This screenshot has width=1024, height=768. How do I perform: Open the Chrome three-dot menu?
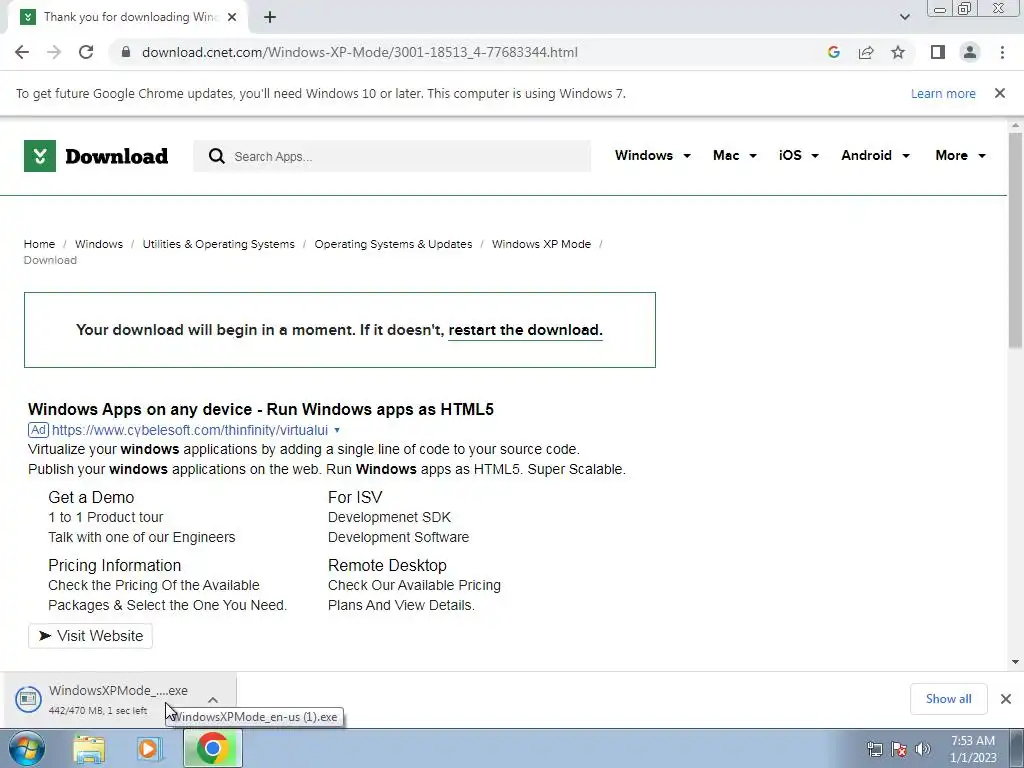tap(1002, 52)
